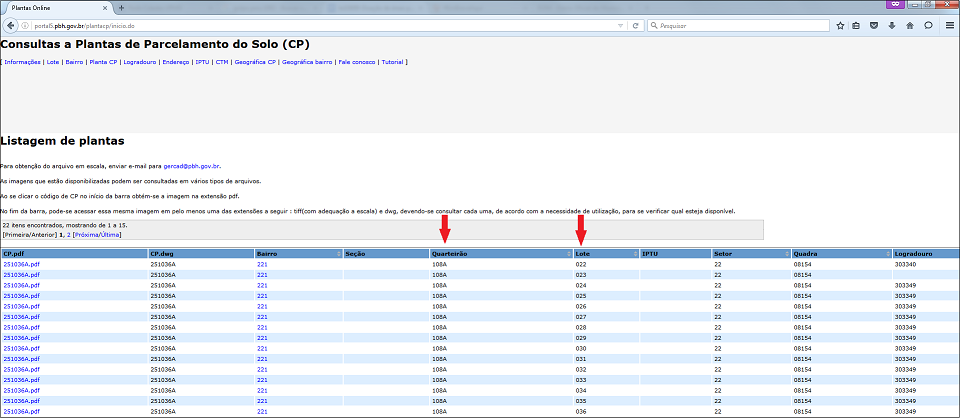Open the downloads arrow icon
This screenshot has width=960, height=419.
[x=892, y=25]
